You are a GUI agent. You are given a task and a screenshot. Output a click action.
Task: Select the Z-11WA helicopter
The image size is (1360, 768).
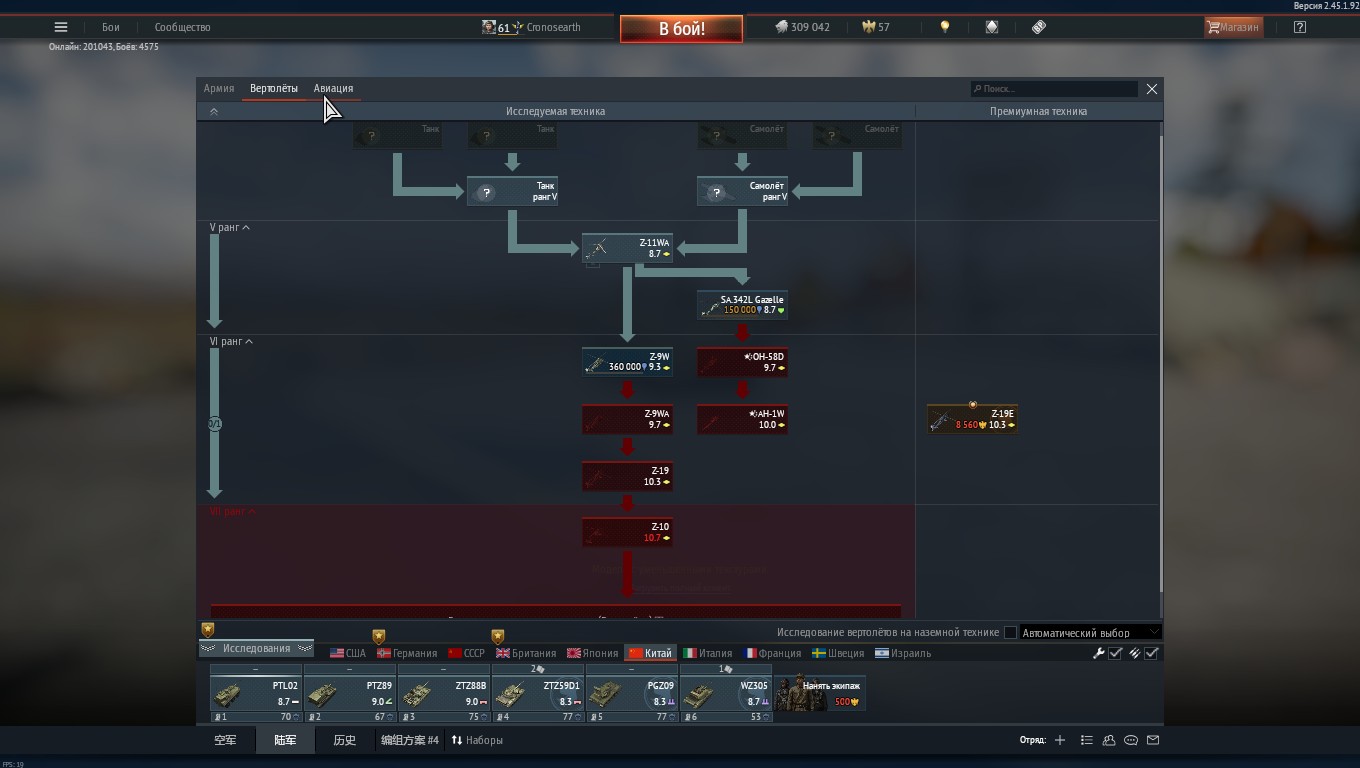click(x=627, y=248)
